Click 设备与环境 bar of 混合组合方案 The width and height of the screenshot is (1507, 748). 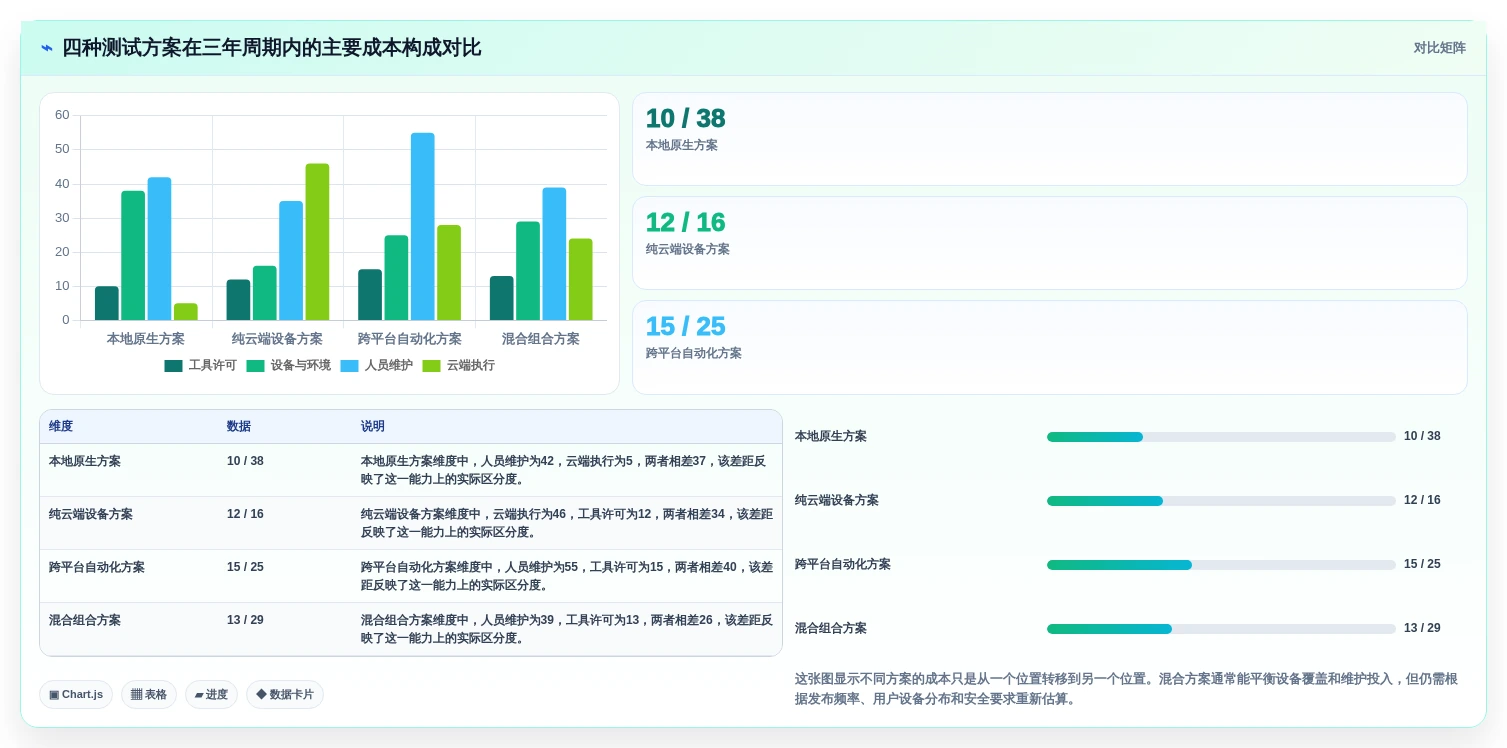click(x=528, y=271)
